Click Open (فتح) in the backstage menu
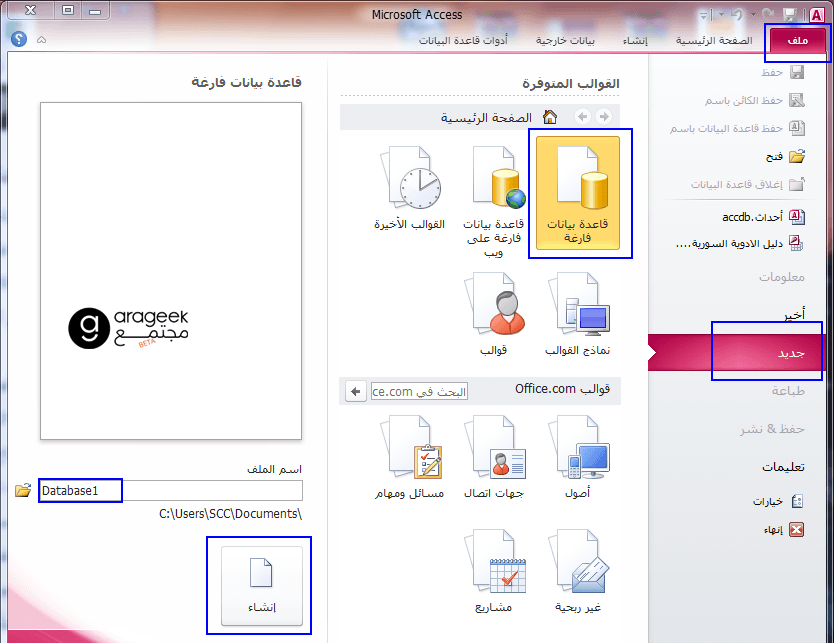The image size is (835, 643). tap(785, 157)
